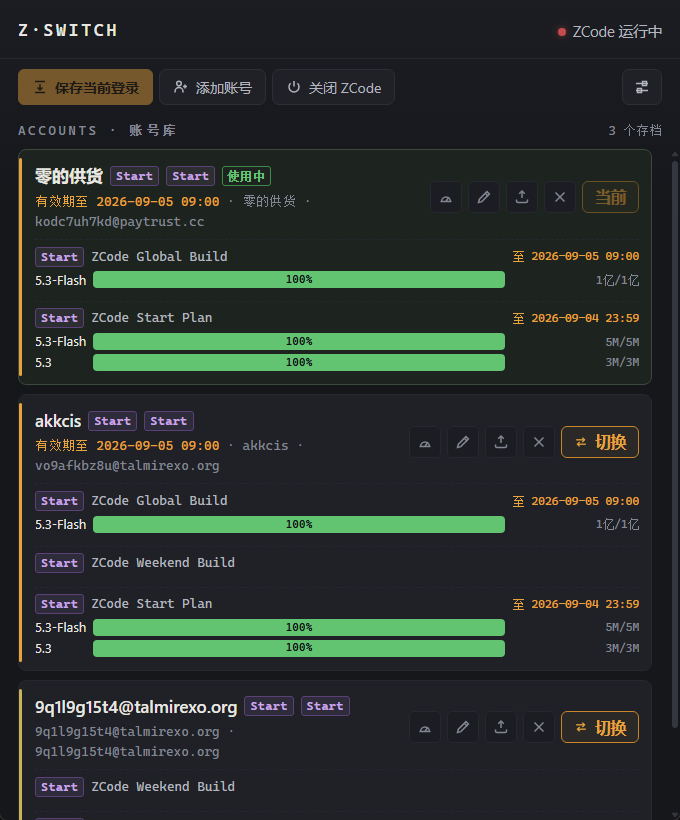Click the gauge icon for akkcis account

coord(425,442)
